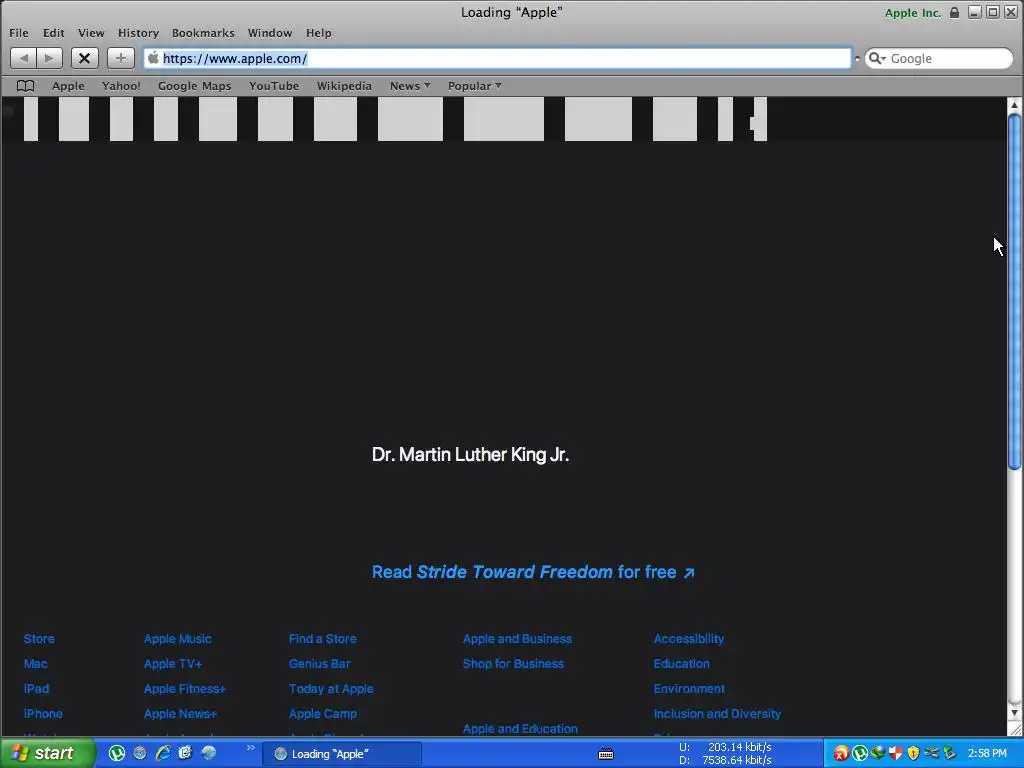The height and width of the screenshot is (768, 1024).
Task: Open the Google Maps bookmark
Action: tap(195, 86)
